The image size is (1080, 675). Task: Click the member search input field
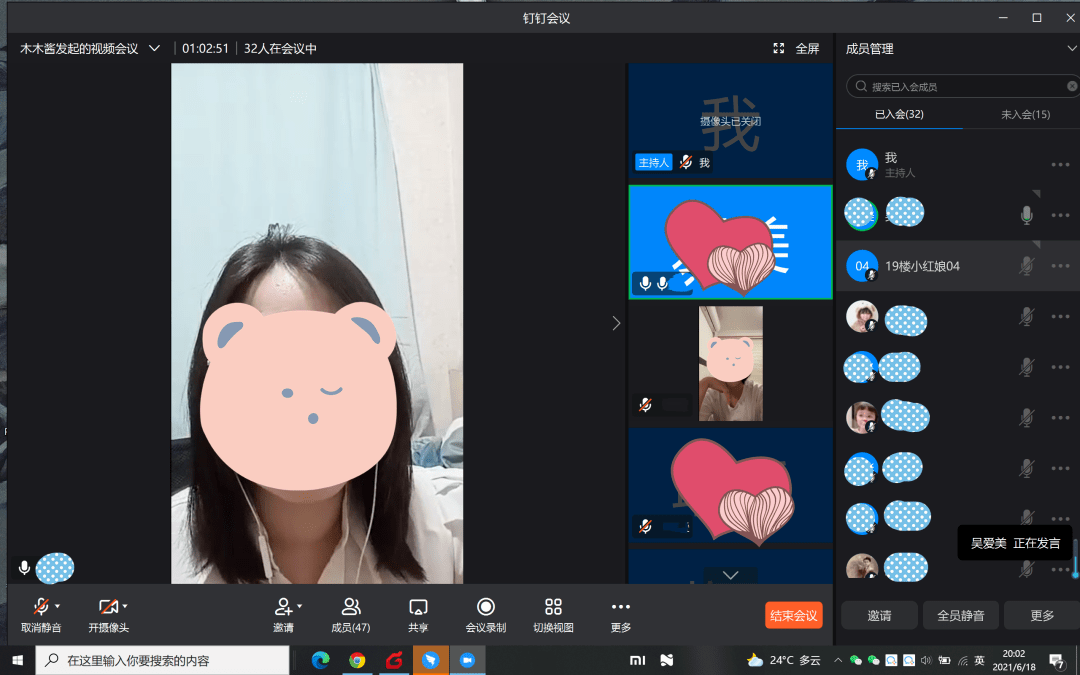click(960, 87)
